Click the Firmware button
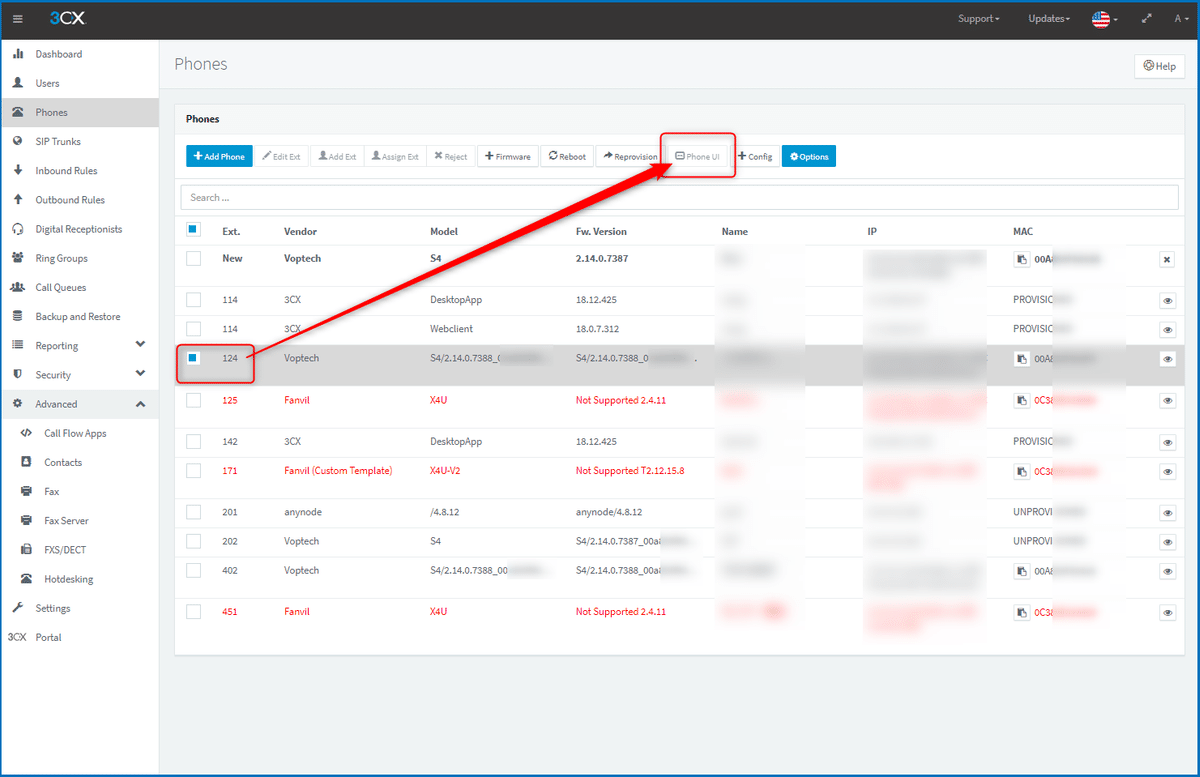Screen dimensions: 1200x777 point(508,156)
